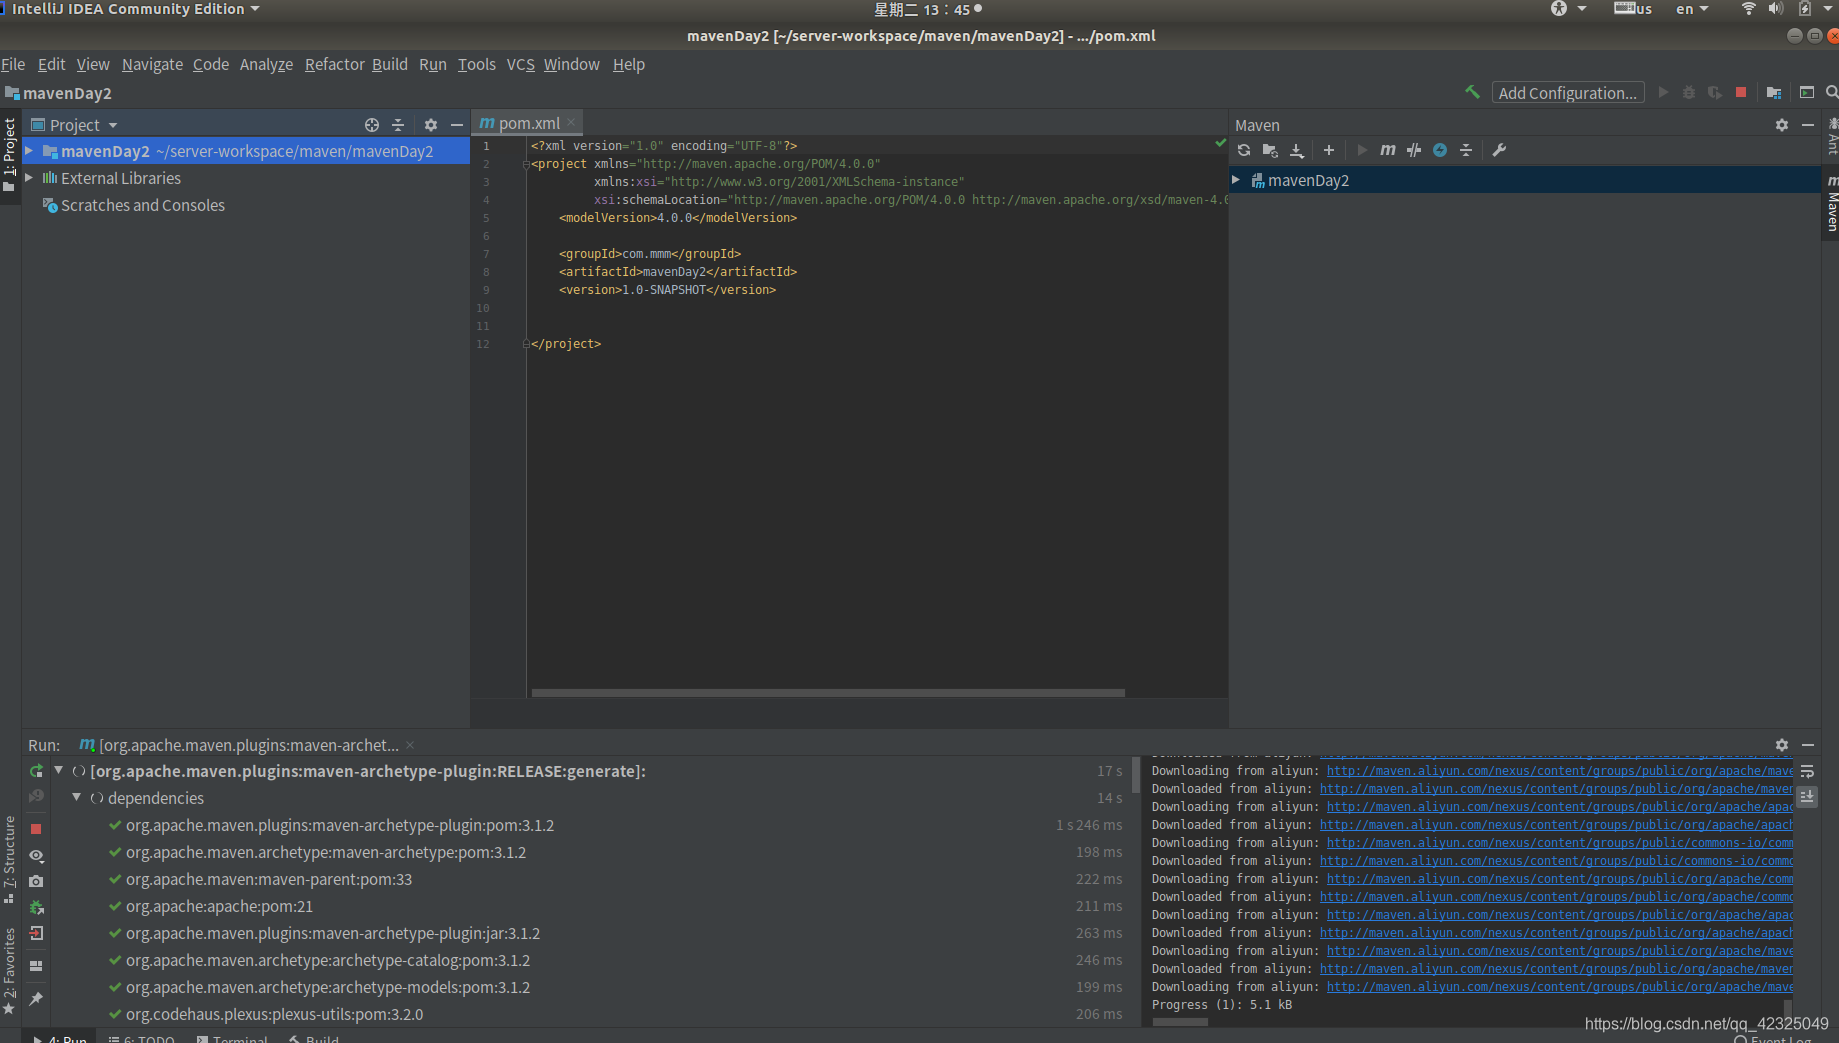Toggle the 2: Favorites tool window

[x=10, y=970]
